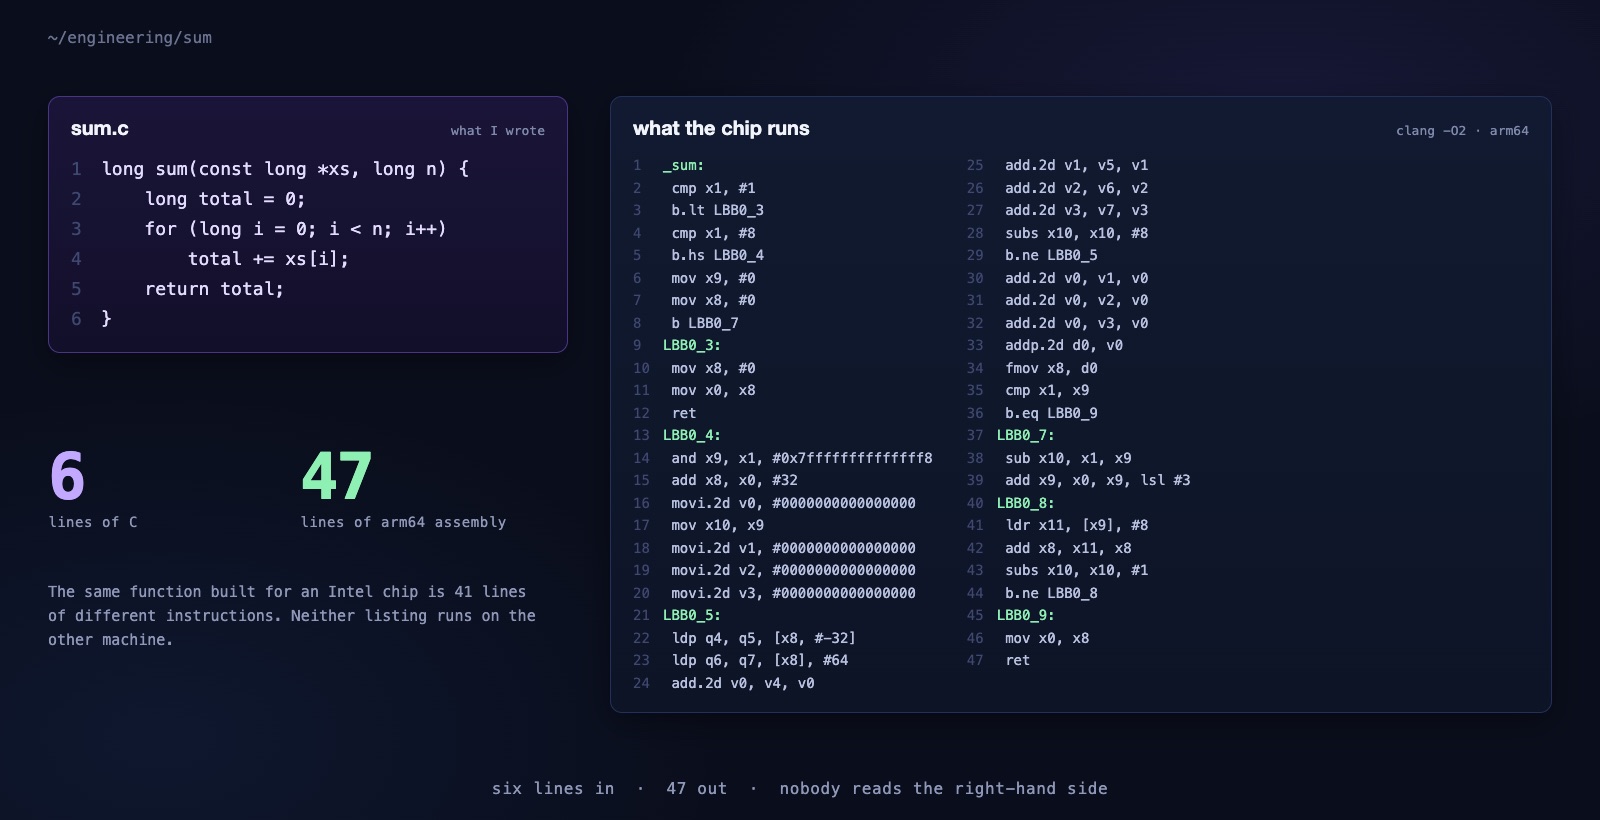
Task: Select the line "long total = 0;"
Action: 225,199
